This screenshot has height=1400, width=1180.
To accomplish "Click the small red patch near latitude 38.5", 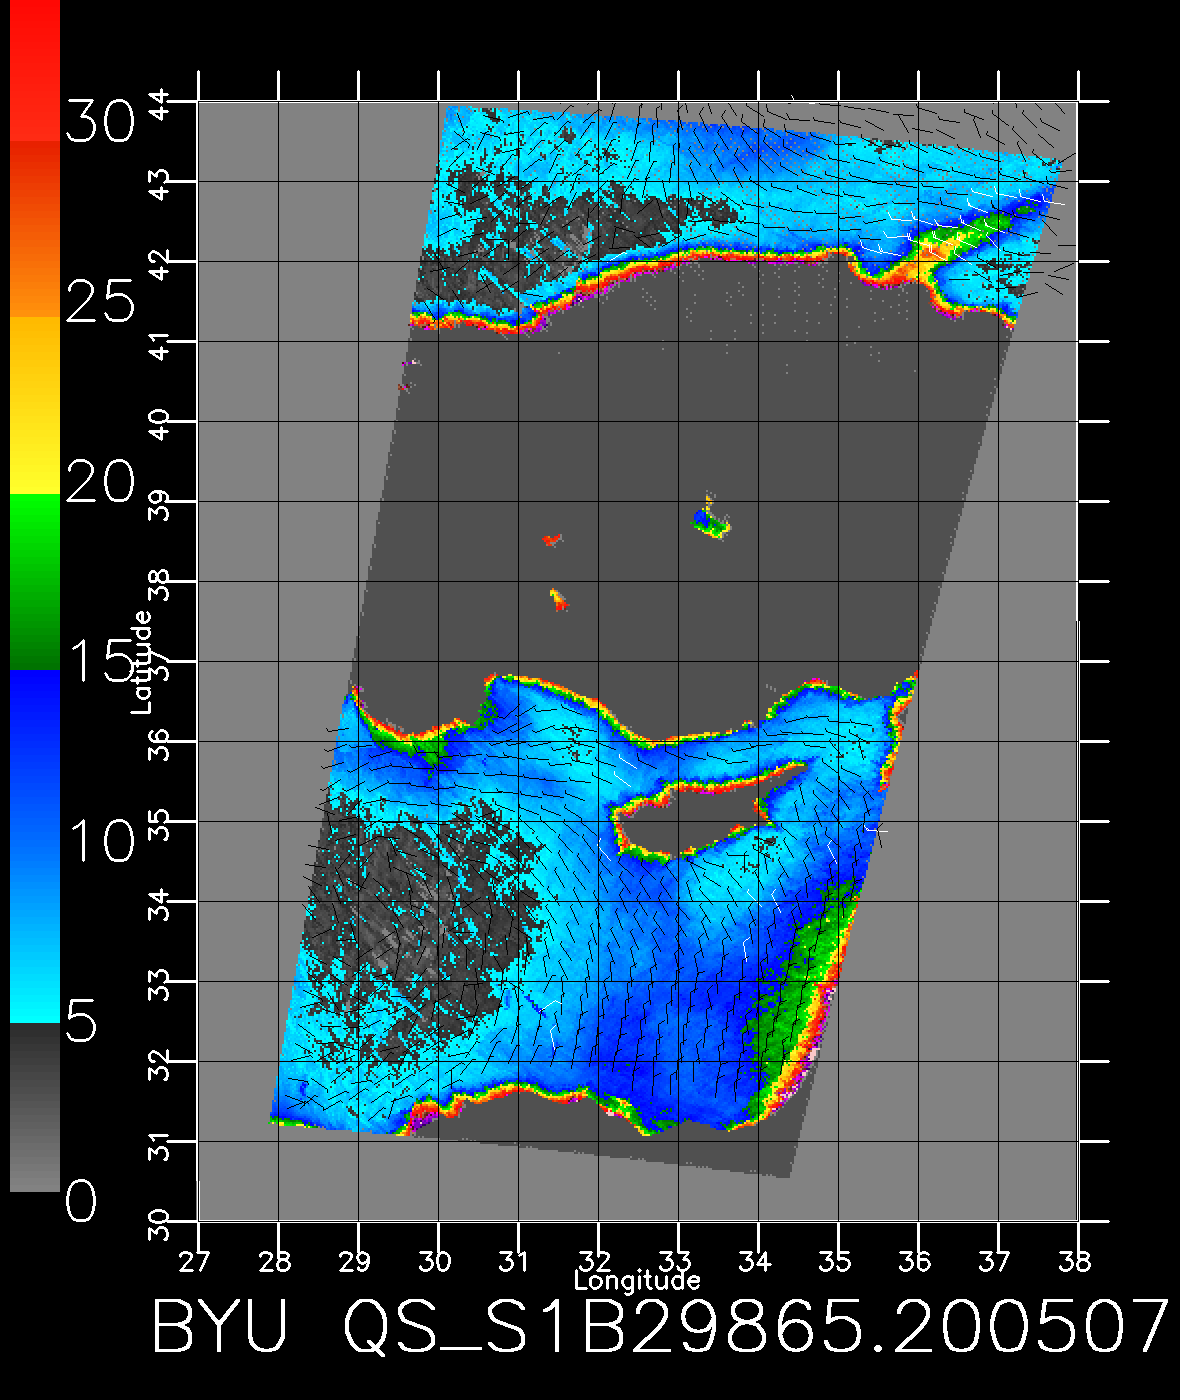I will click(x=550, y=540).
